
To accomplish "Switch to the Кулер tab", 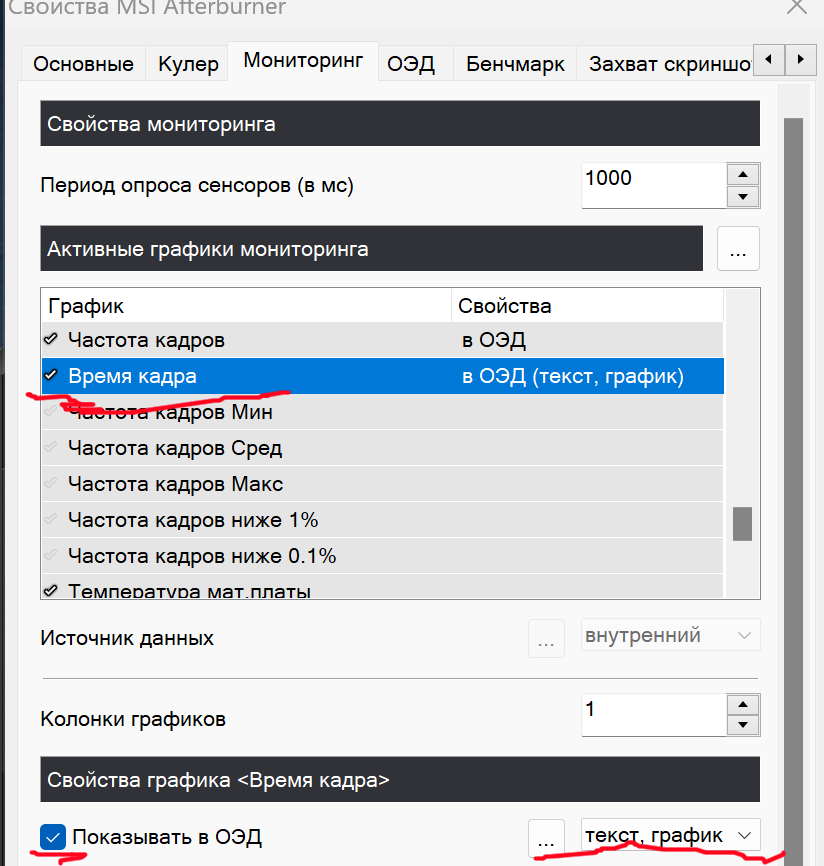I will tap(188, 64).
